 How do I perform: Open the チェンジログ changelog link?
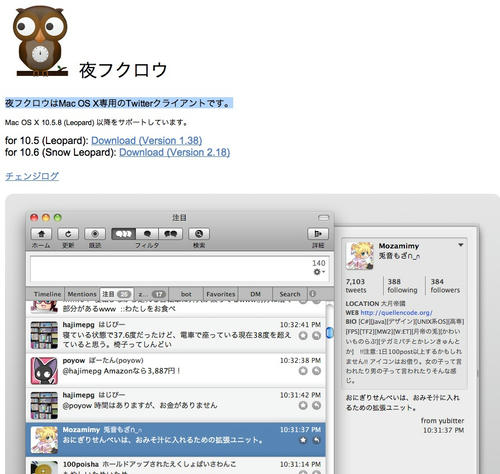coord(32,176)
